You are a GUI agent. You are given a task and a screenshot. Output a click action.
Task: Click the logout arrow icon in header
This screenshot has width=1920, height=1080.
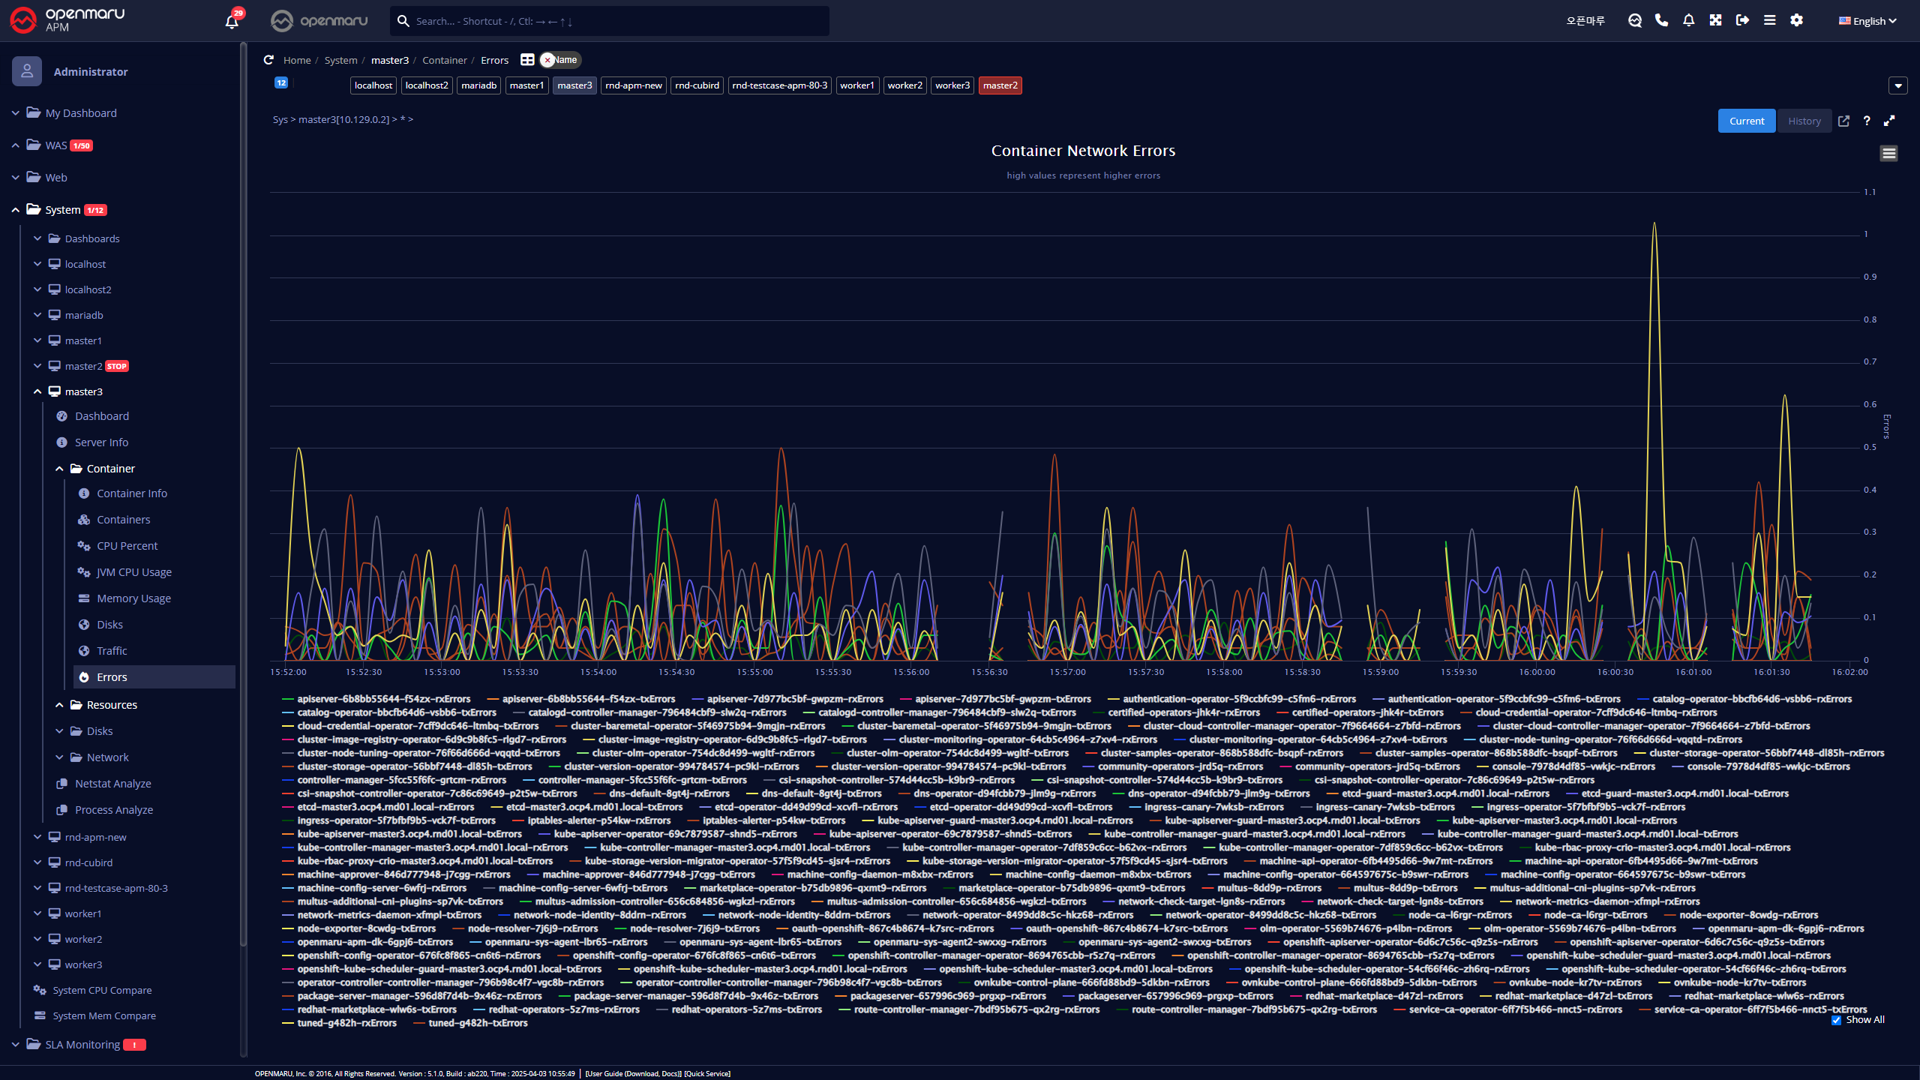[x=1743, y=20]
